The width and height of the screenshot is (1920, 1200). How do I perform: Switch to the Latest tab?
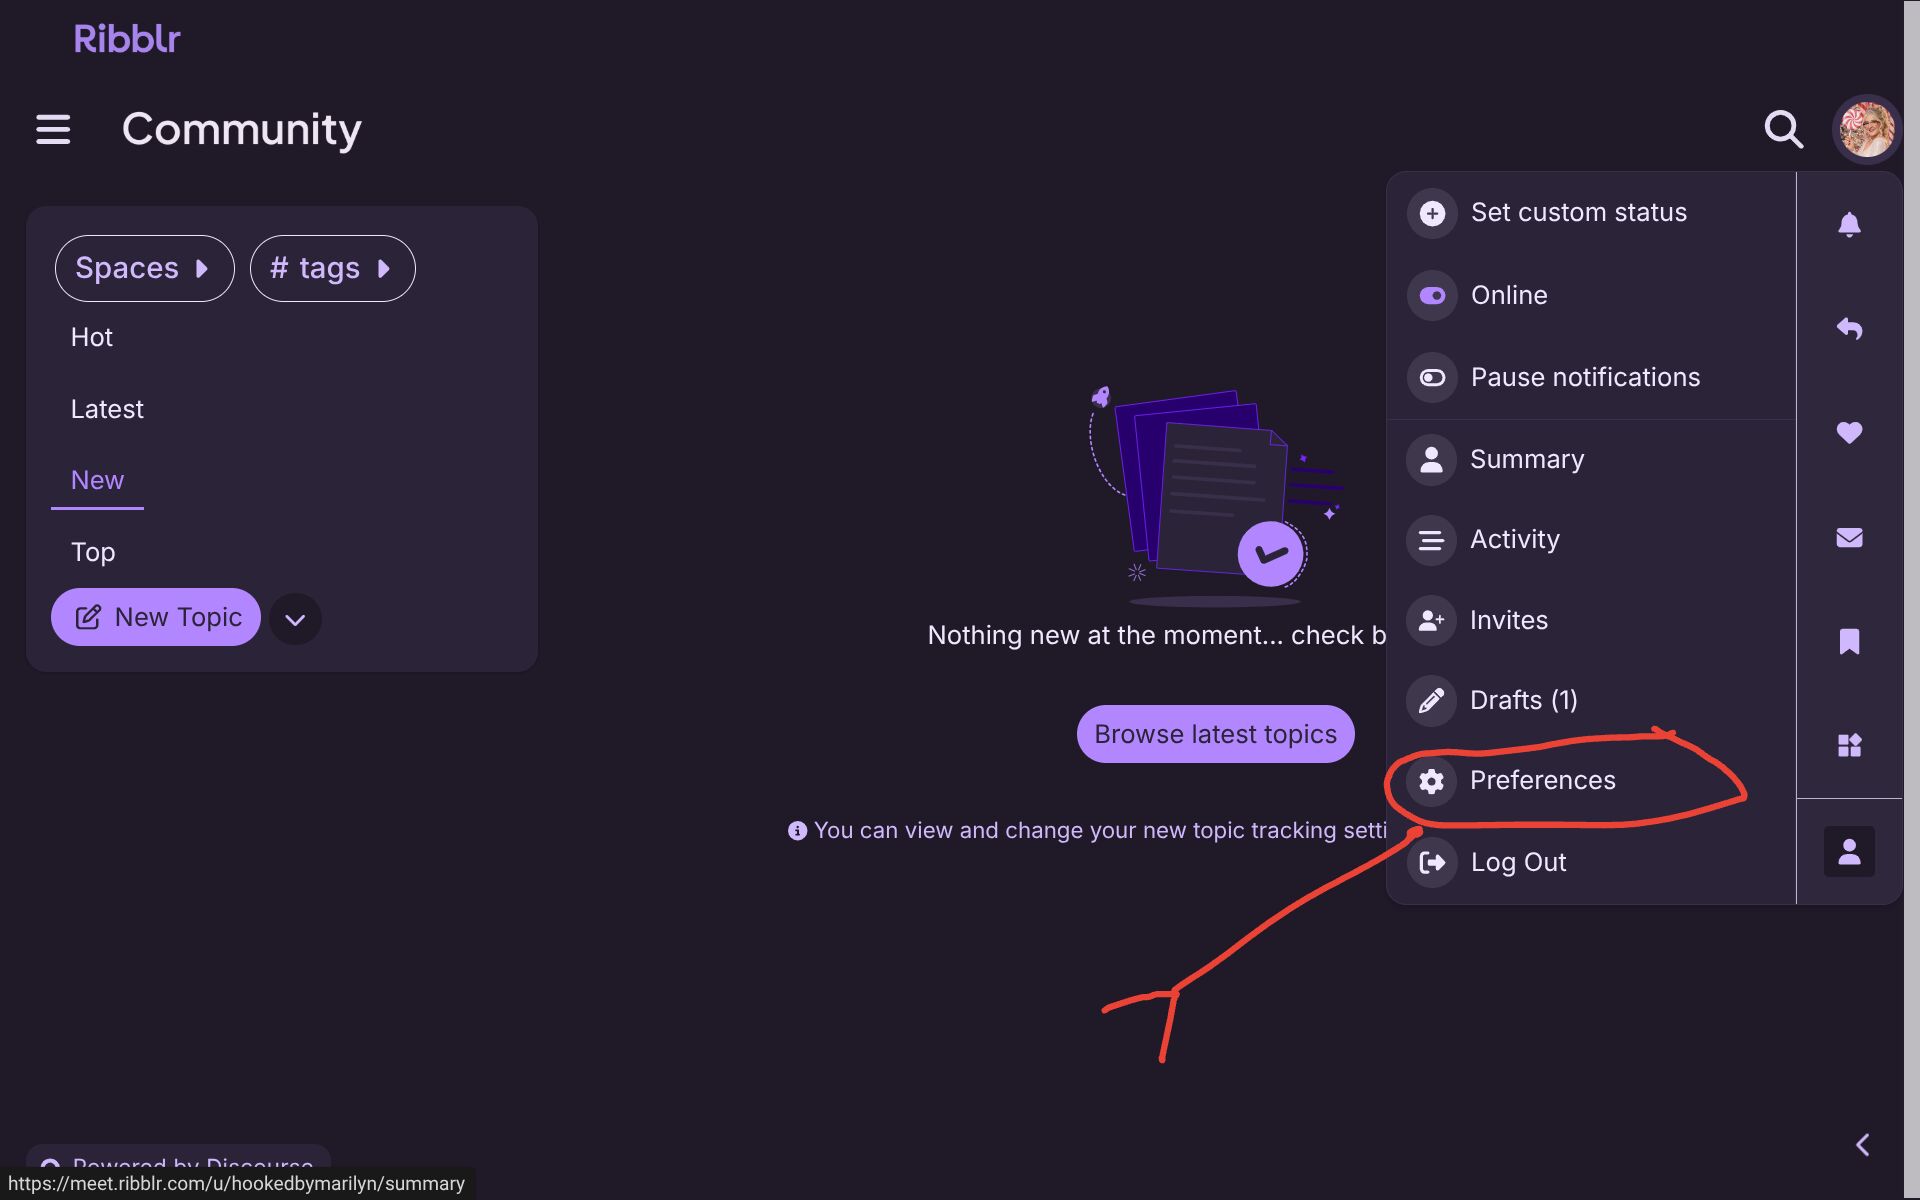click(x=107, y=409)
